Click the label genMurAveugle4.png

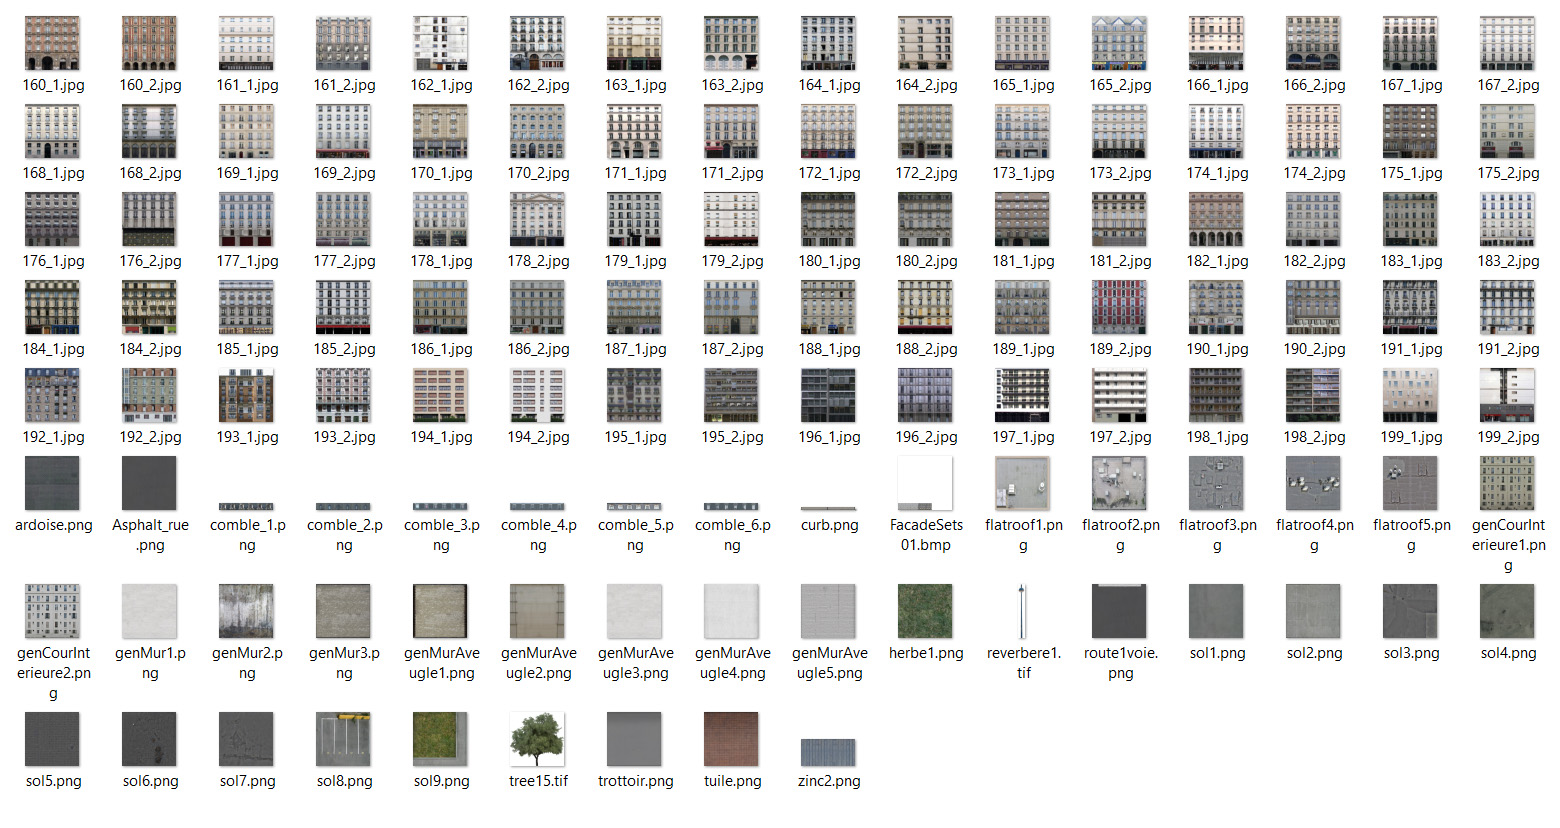(x=732, y=663)
